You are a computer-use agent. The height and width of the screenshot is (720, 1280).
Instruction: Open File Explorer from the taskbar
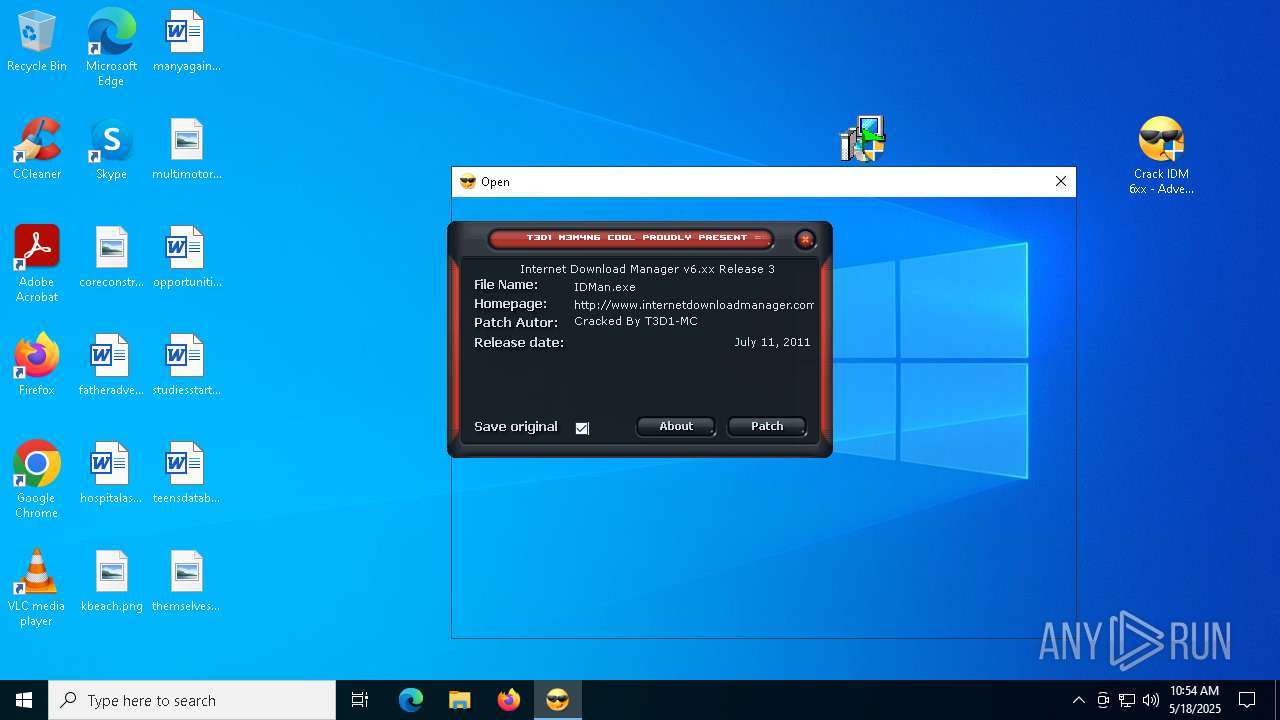(x=459, y=700)
